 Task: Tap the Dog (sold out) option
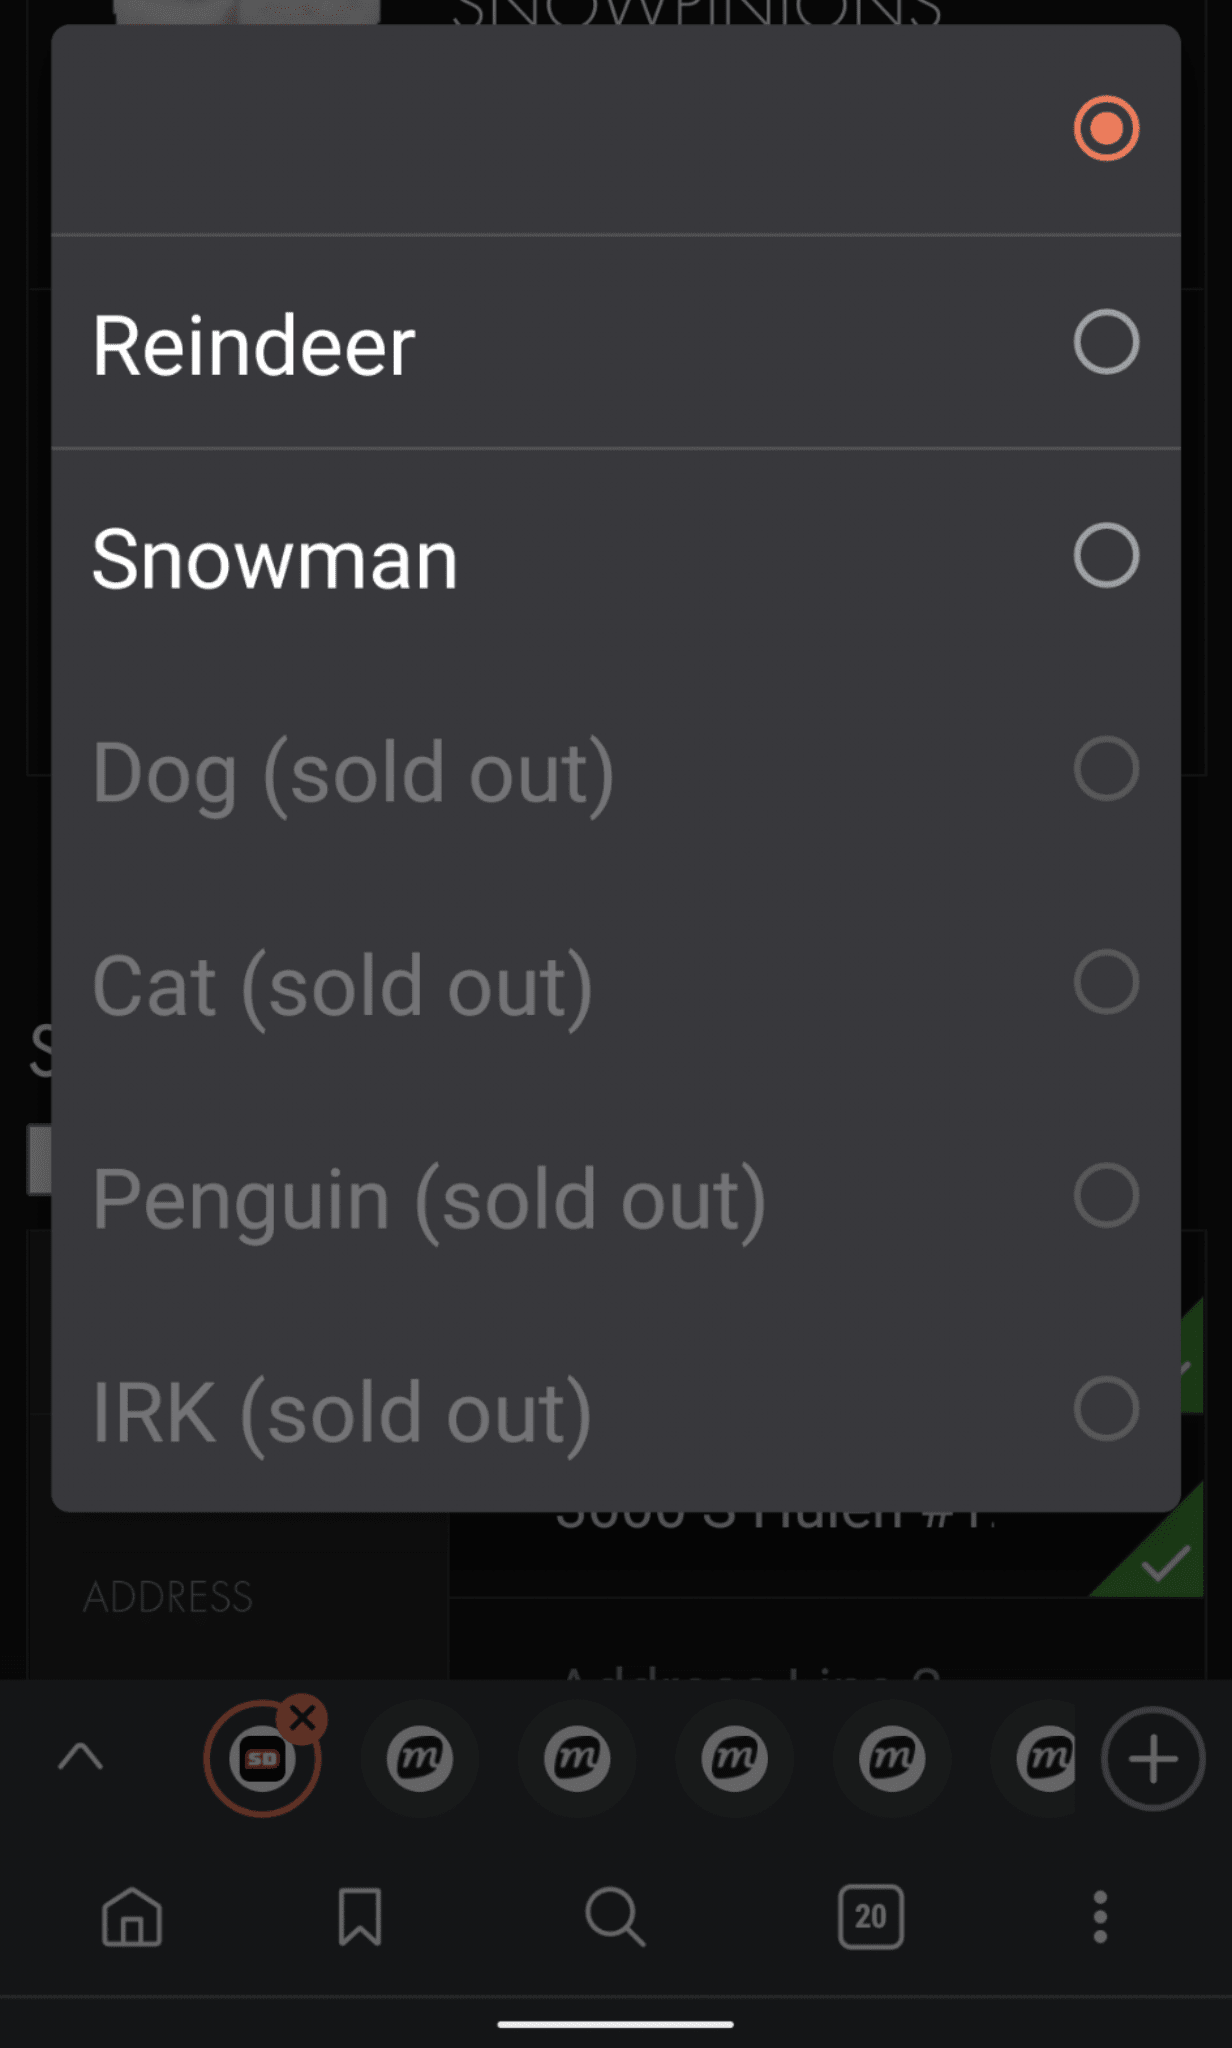[x=353, y=773]
